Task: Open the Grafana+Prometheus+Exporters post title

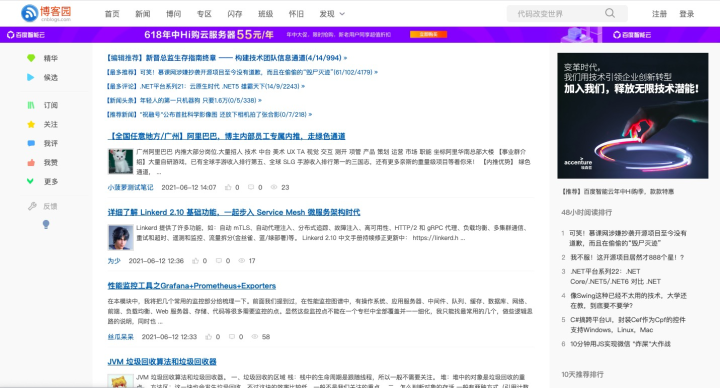Action: point(192,286)
